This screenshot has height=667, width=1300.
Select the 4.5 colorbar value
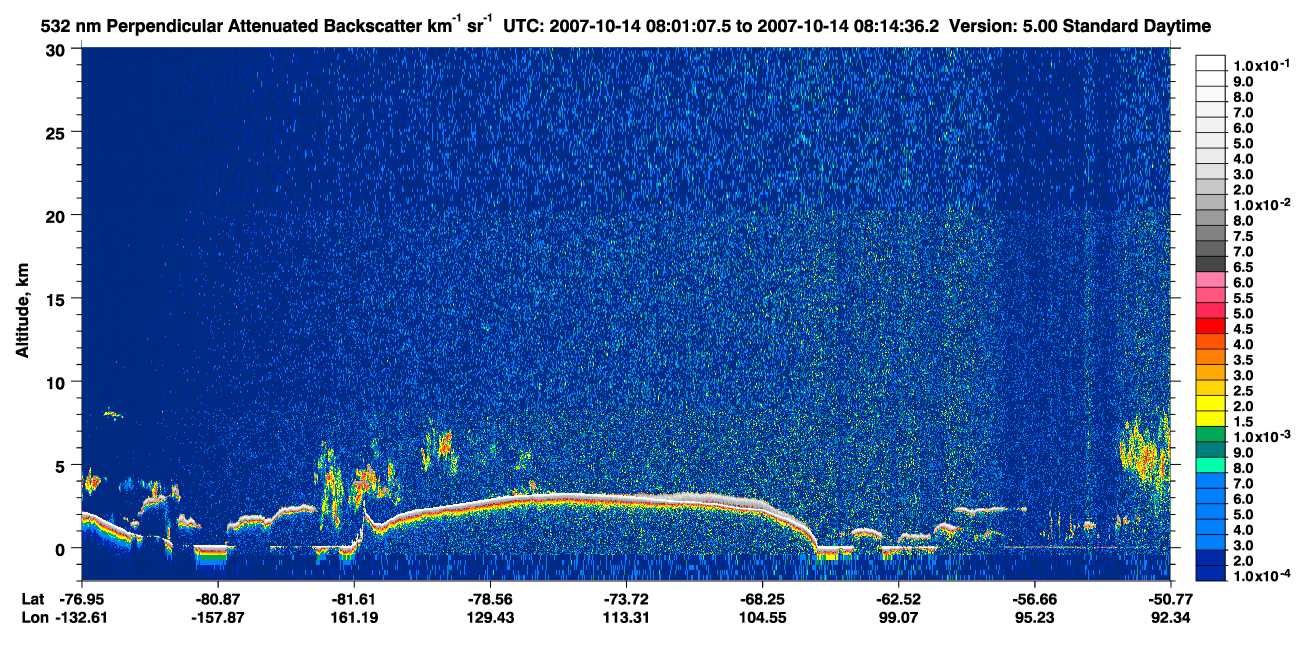1243,329
